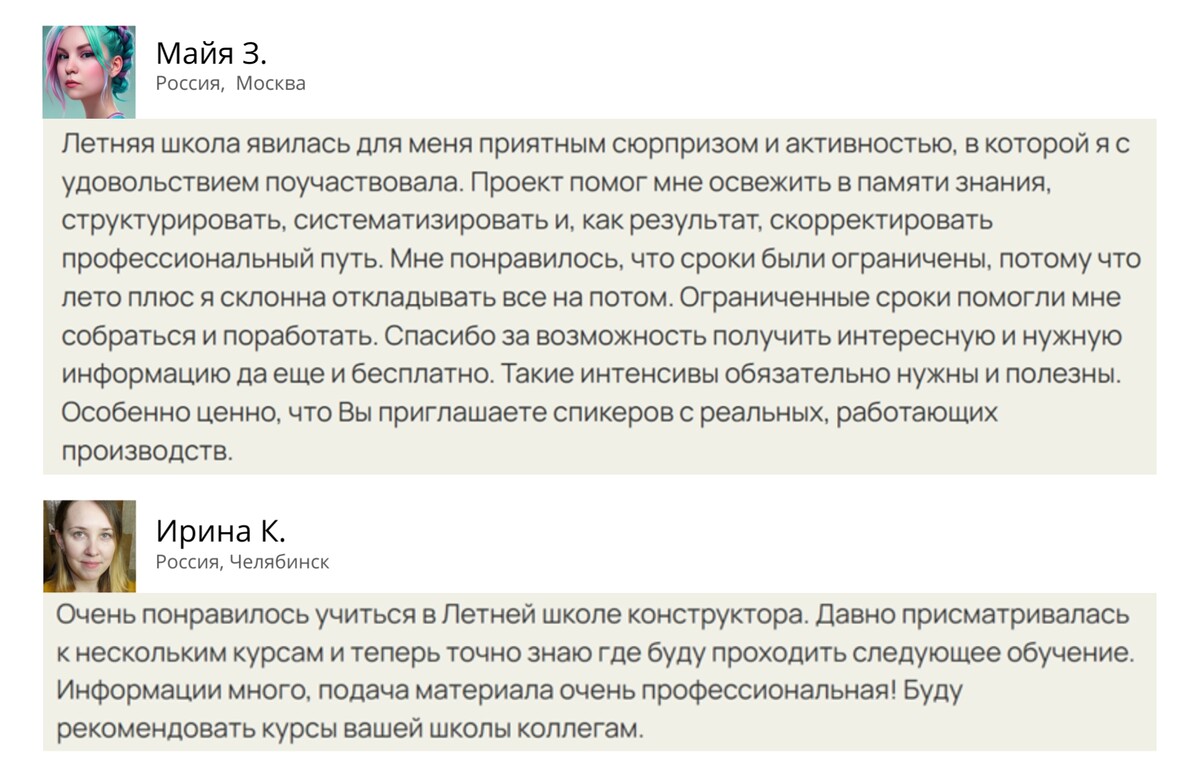Click Майя З. avatar with teal hair
Screen dimensions: 1200x776
coord(89,72)
